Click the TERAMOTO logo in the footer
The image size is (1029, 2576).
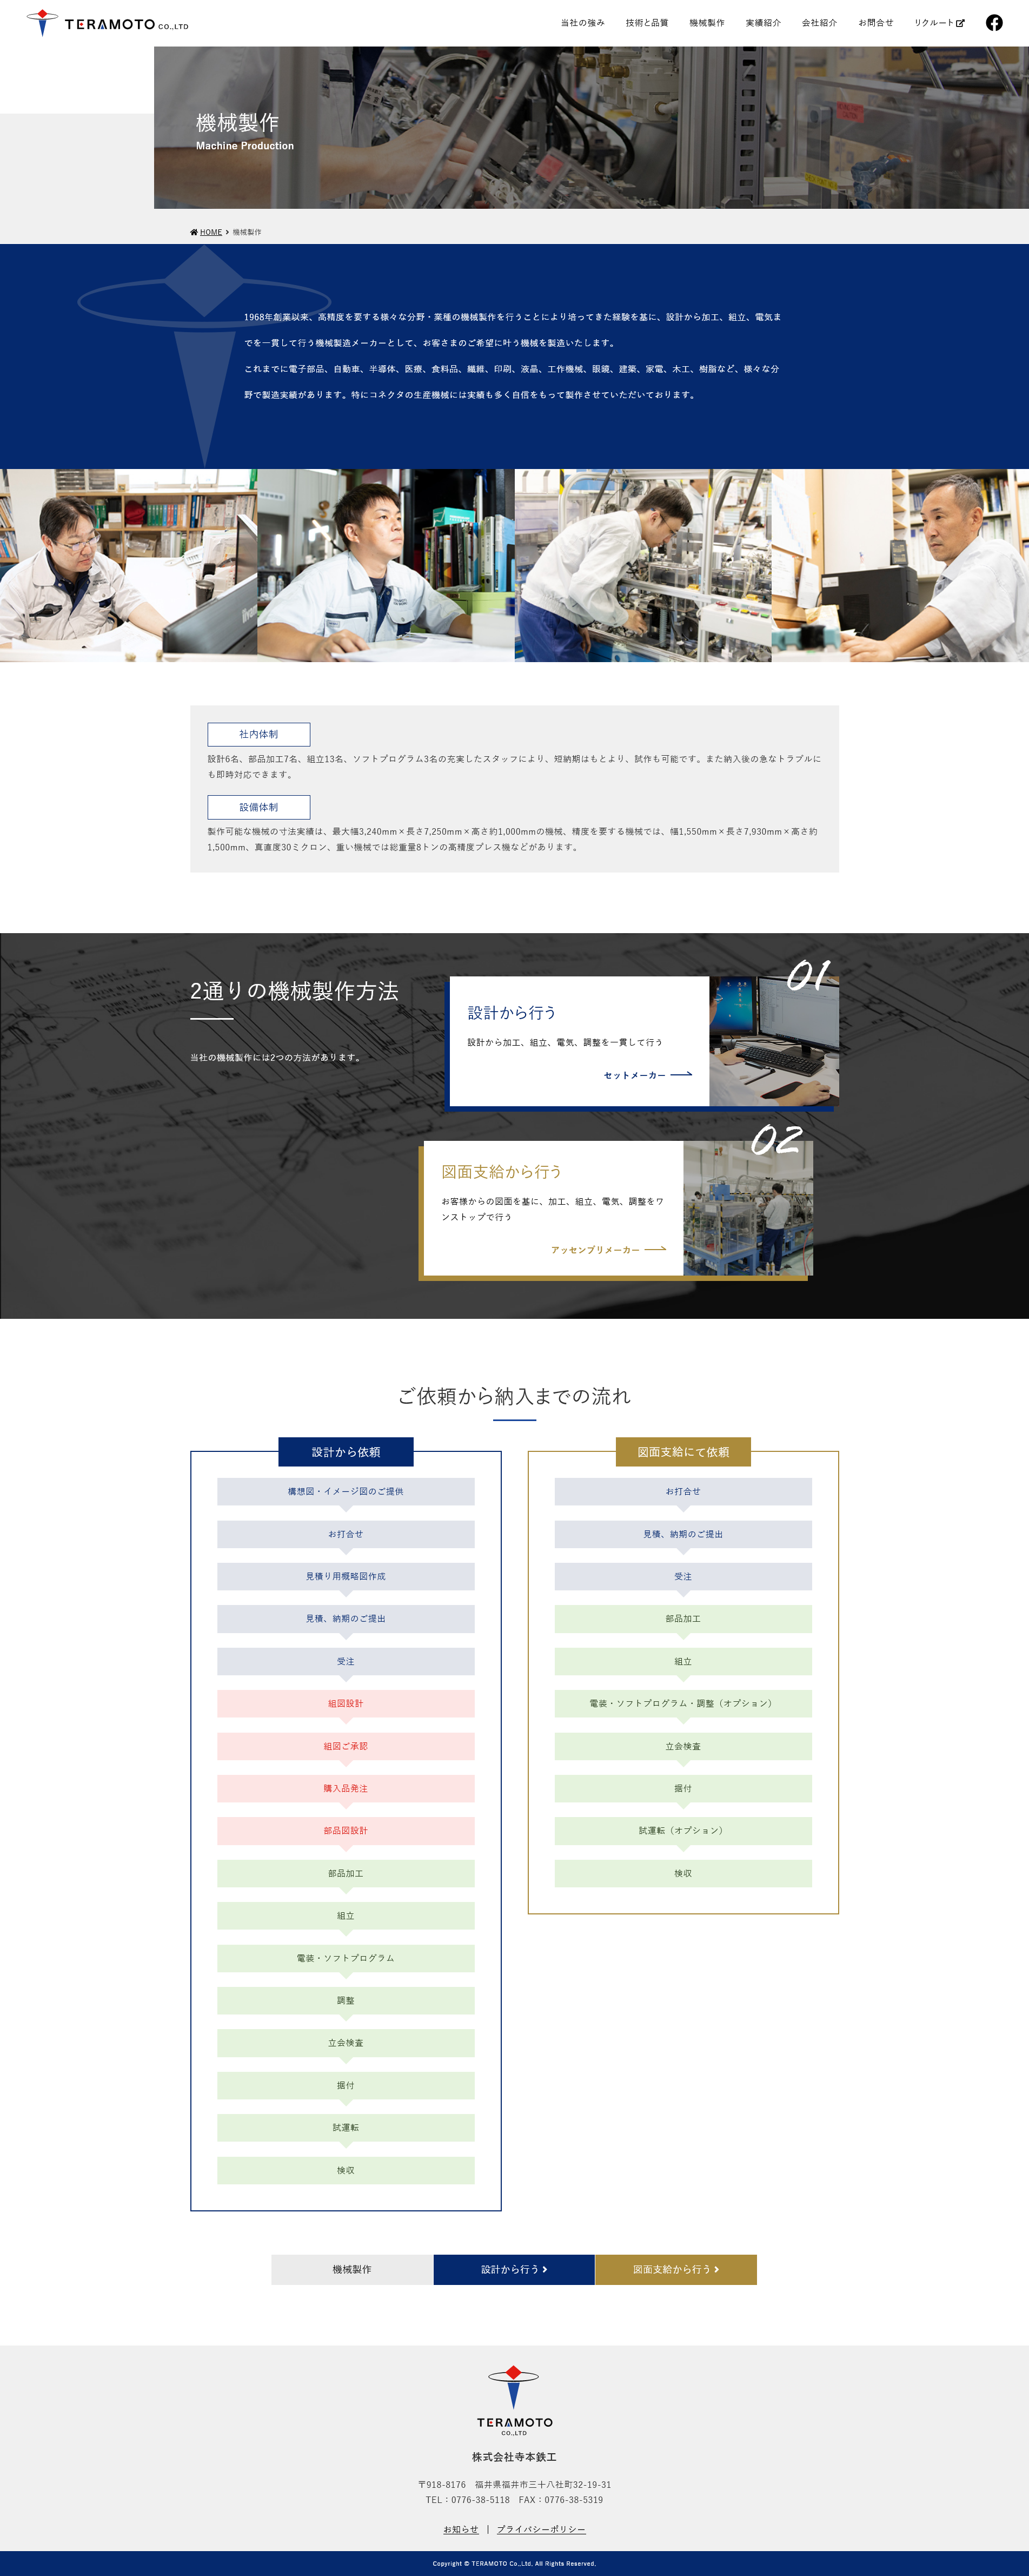[x=514, y=2399]
